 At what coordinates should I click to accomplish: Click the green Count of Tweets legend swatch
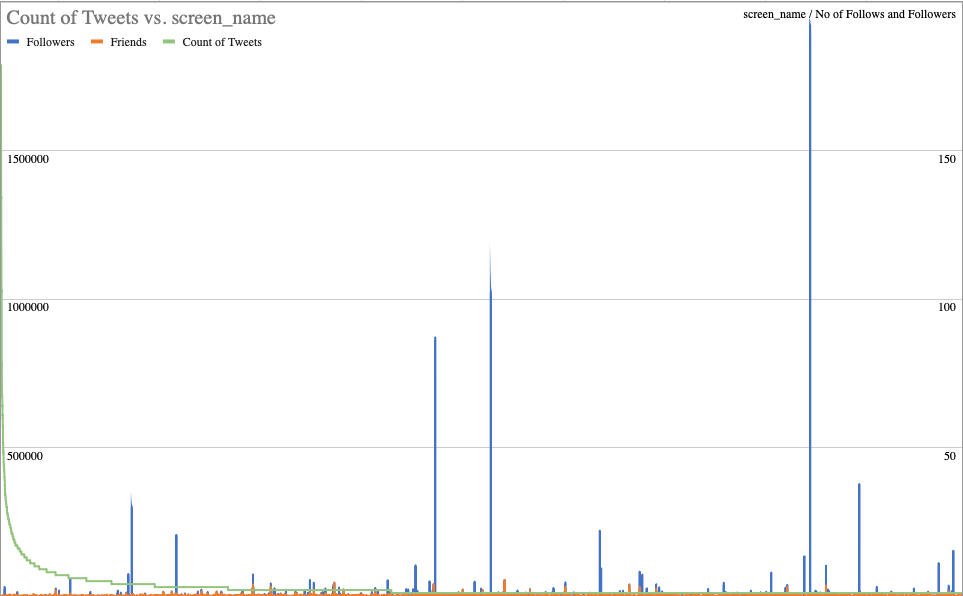[x=169, y=42]
